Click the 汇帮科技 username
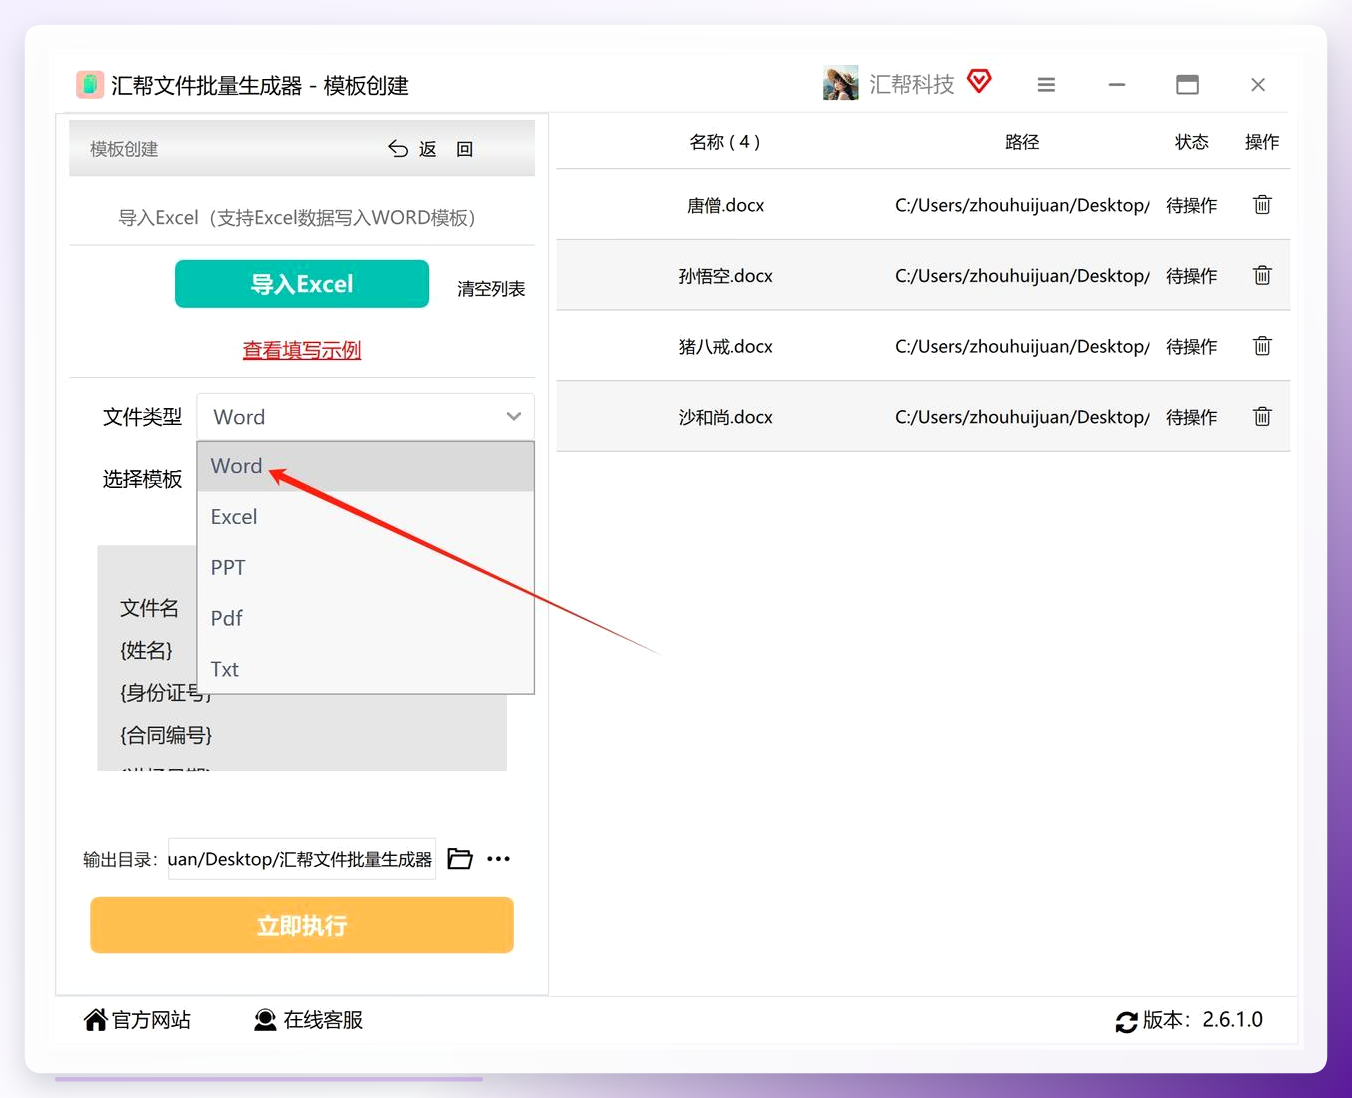1352x1098 pixels. (912, 84)
